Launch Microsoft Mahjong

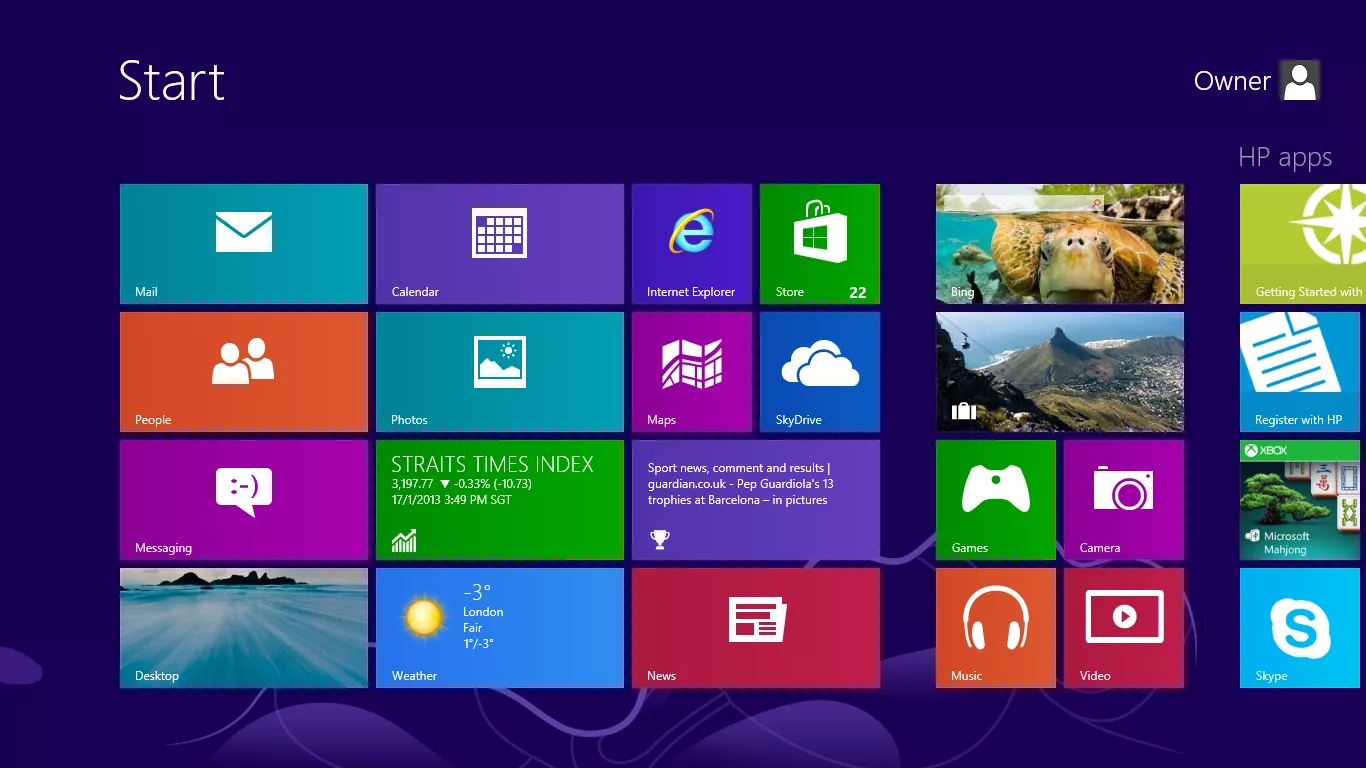(x=1300, y=500)
